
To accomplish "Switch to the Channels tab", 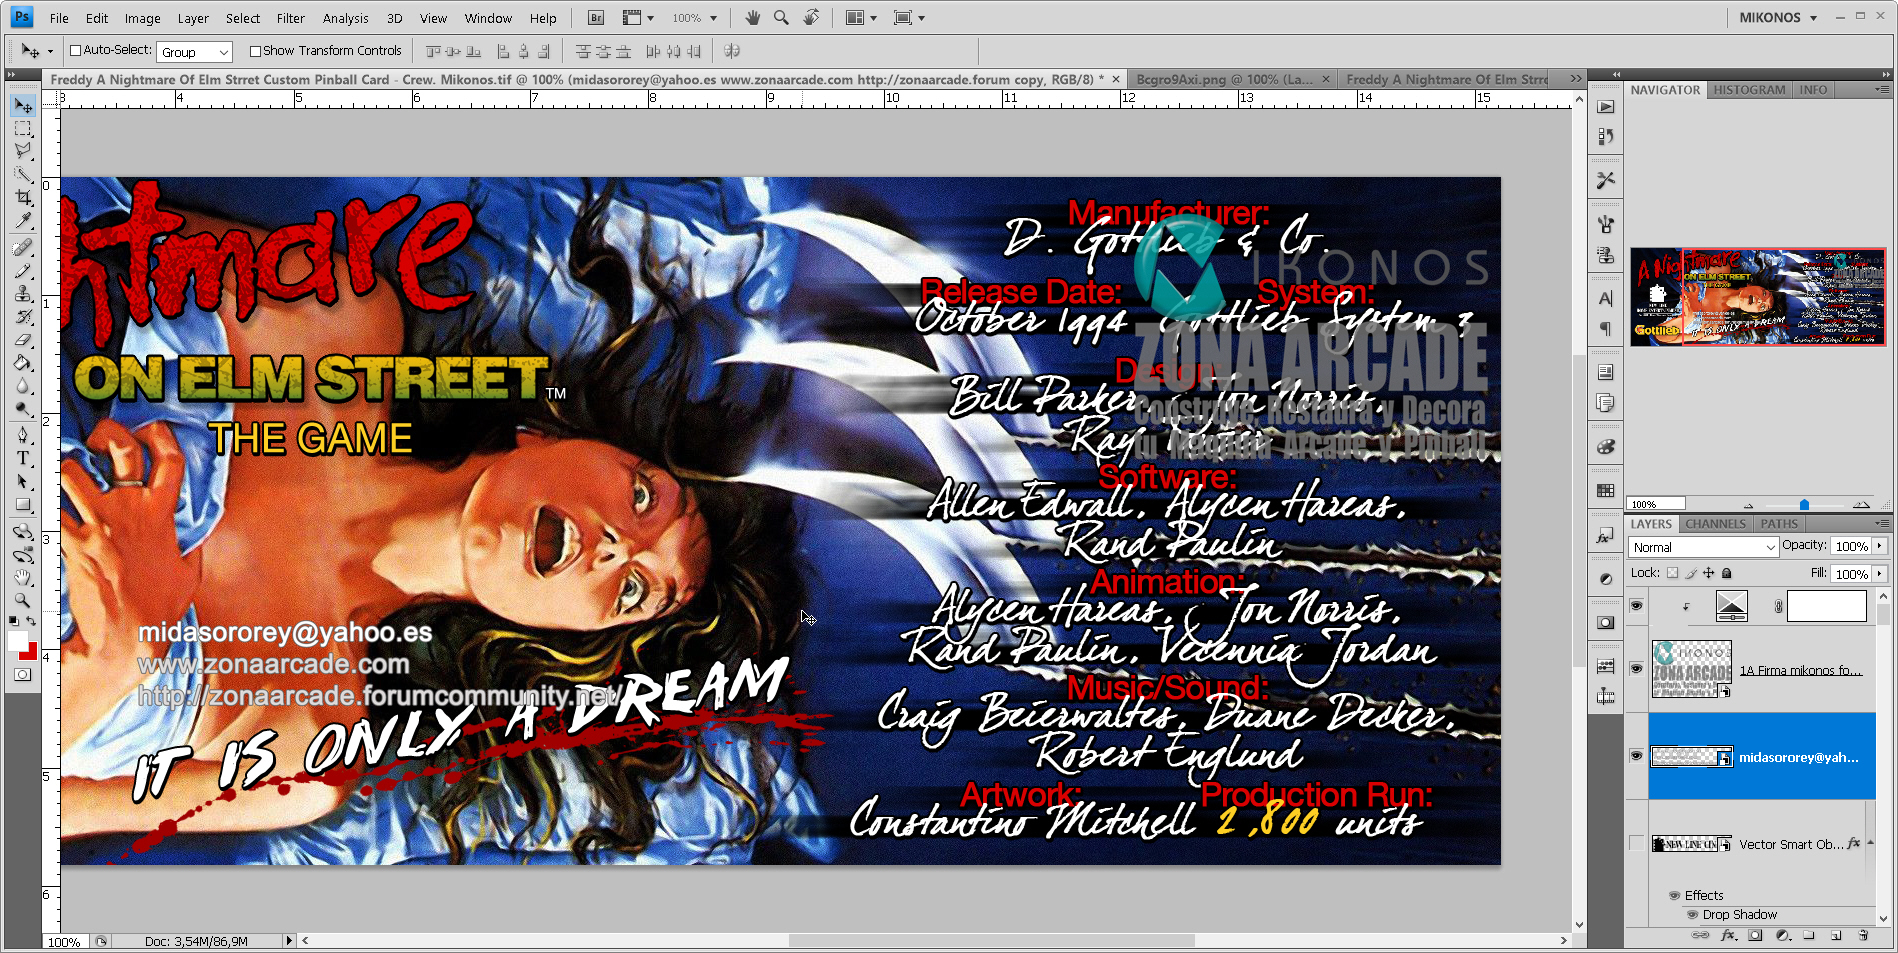I will click(x=1715, y=524).
